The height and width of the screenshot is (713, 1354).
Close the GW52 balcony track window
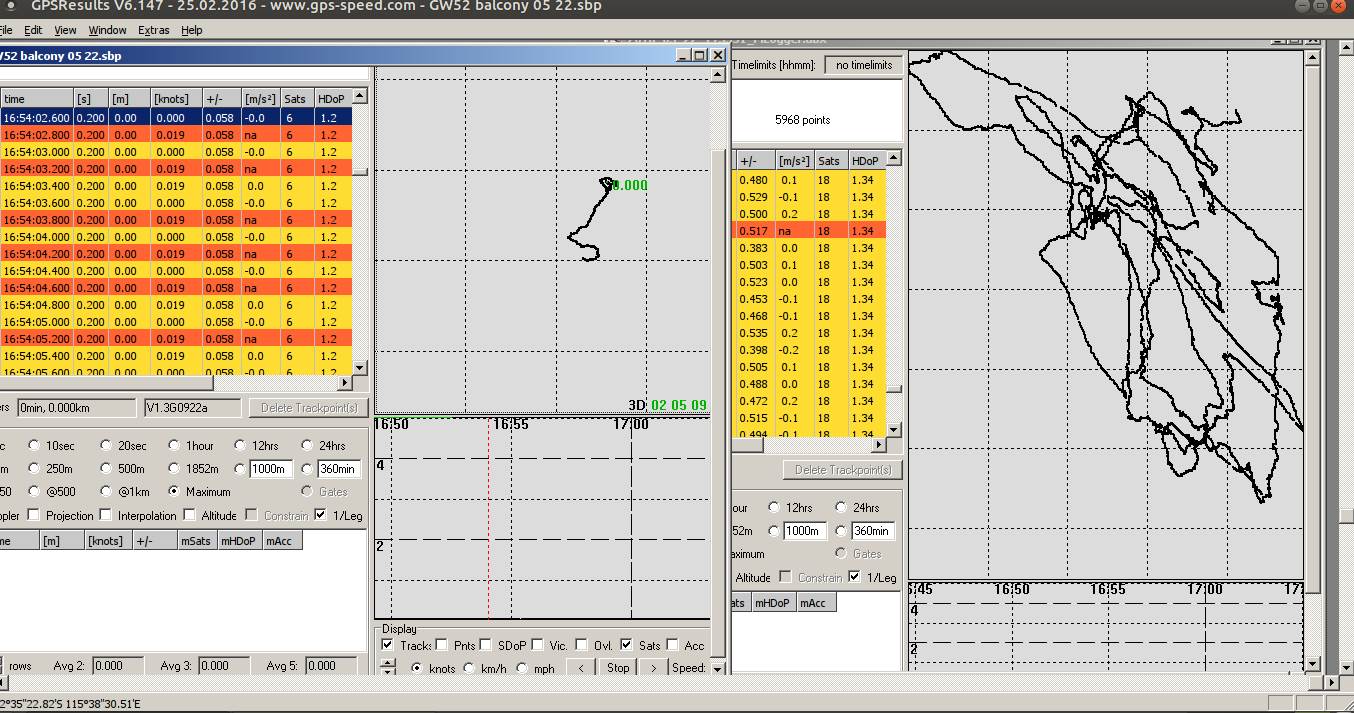(x=717, y=55)
